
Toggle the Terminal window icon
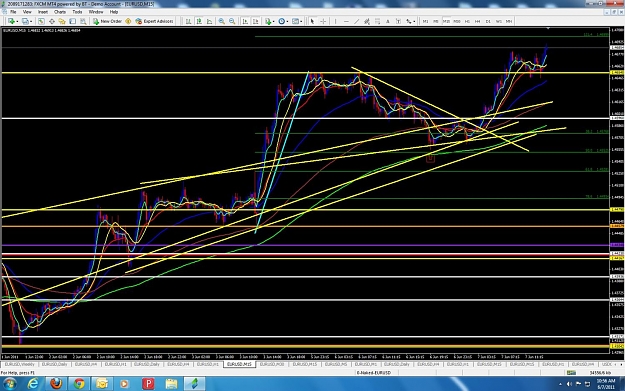tap(73, 21)
